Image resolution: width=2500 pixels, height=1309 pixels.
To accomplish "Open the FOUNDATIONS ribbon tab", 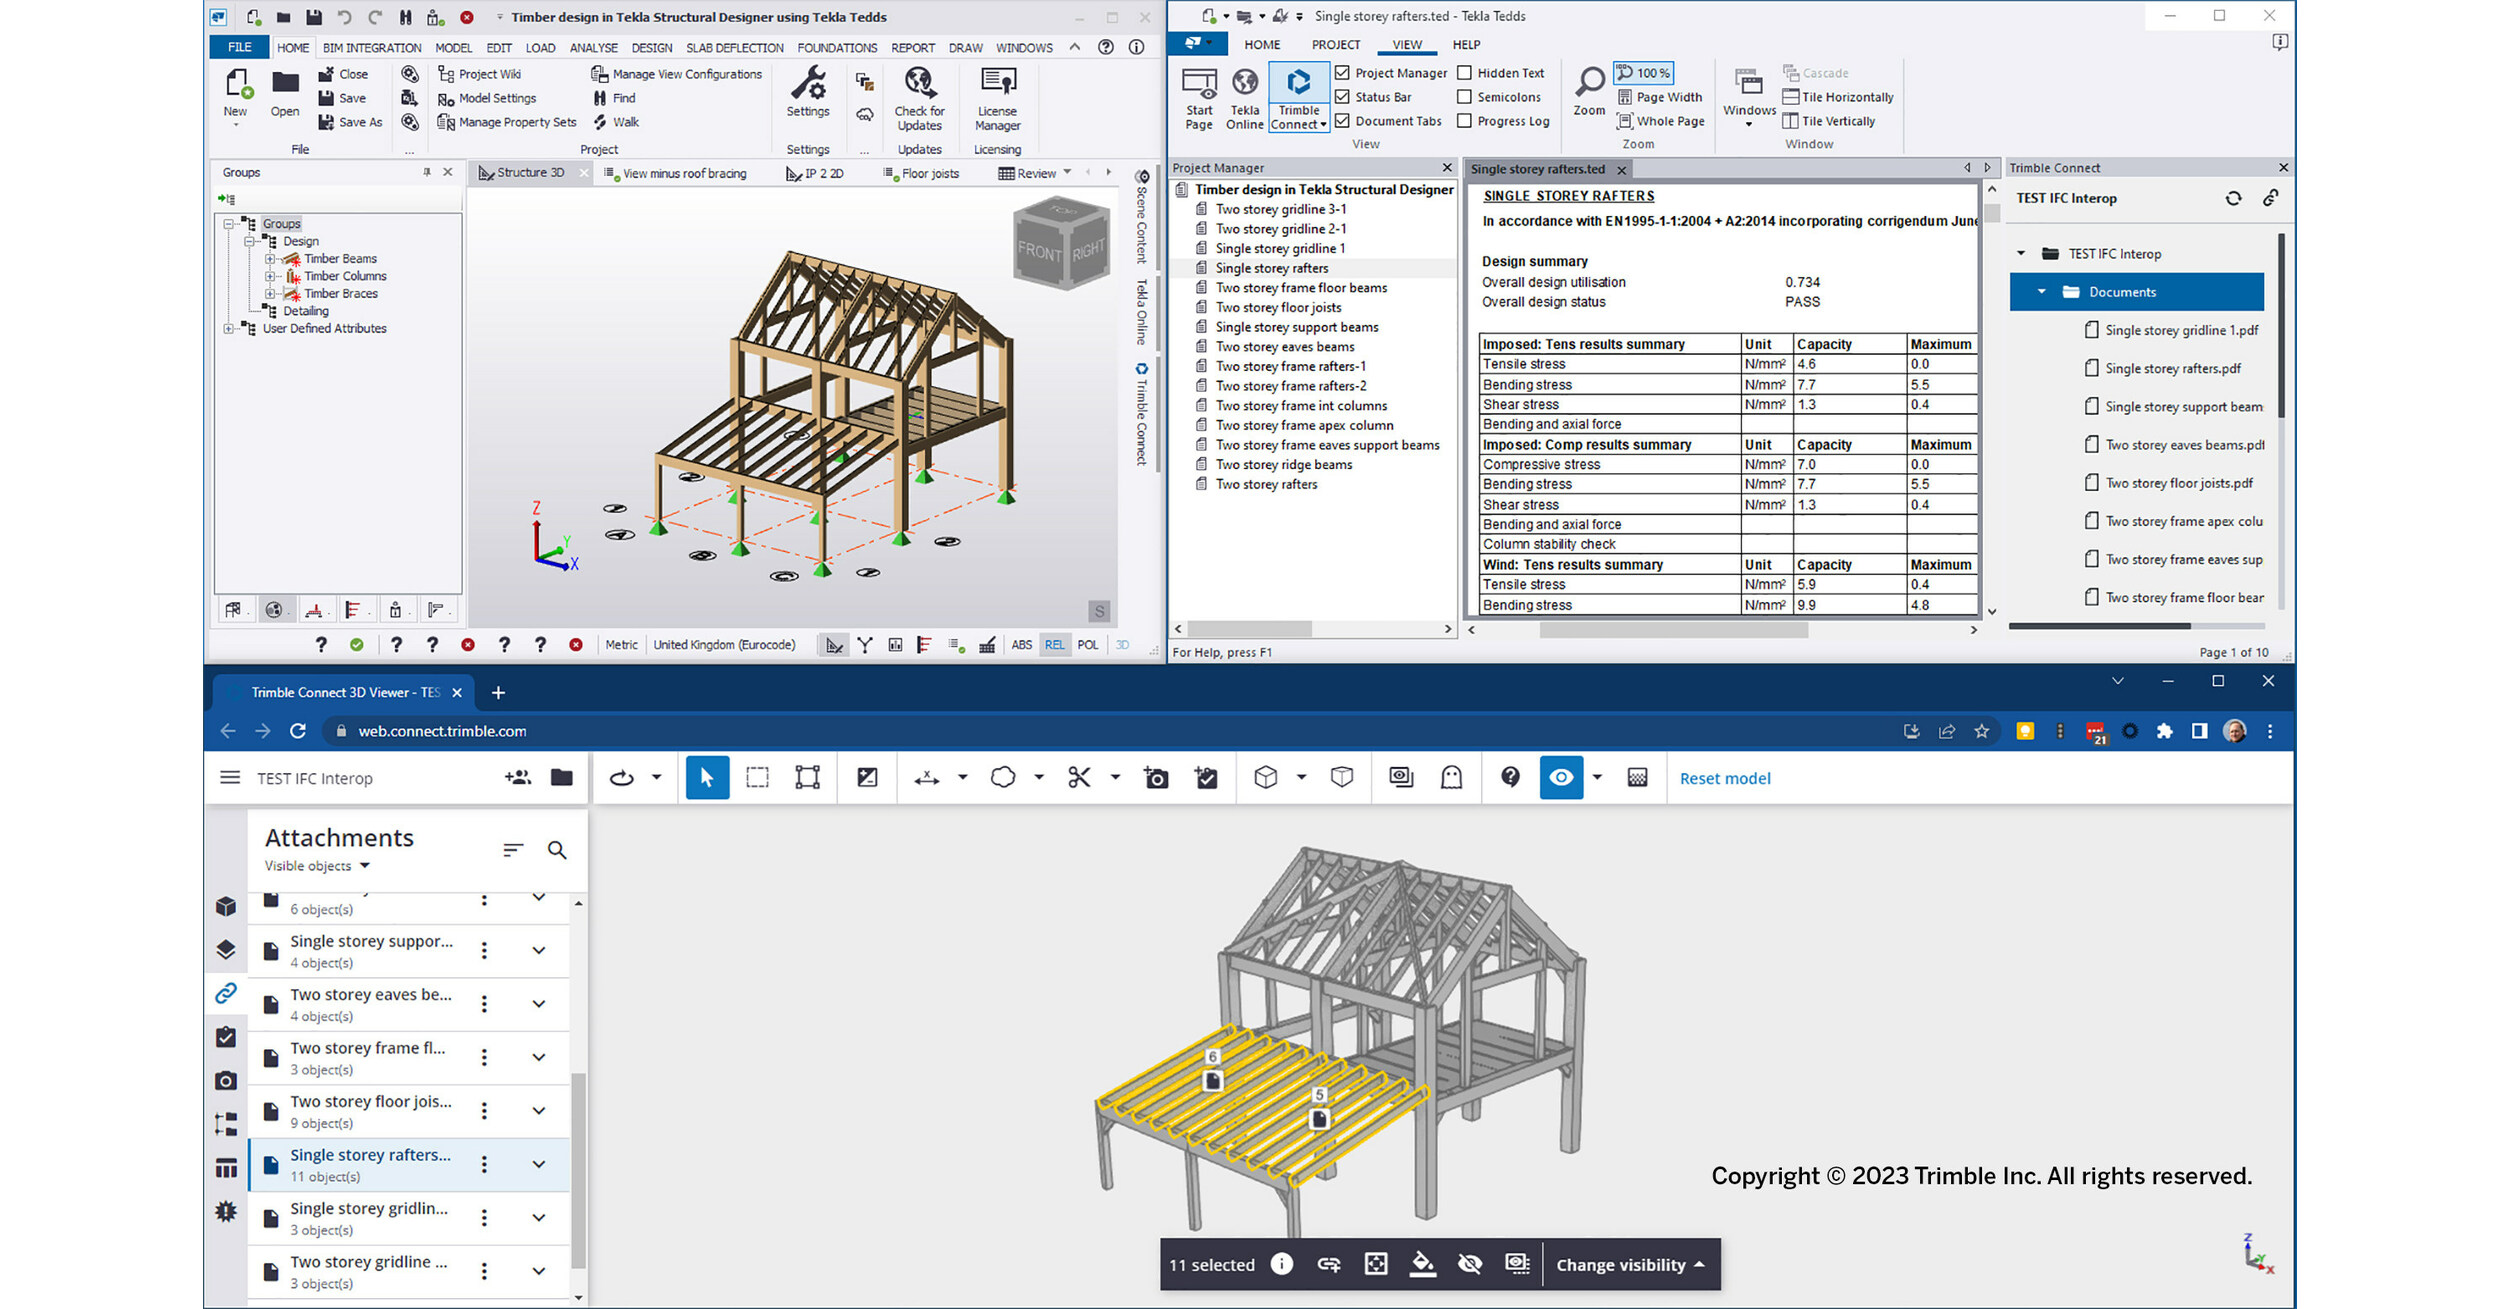I will pos(837,48).
